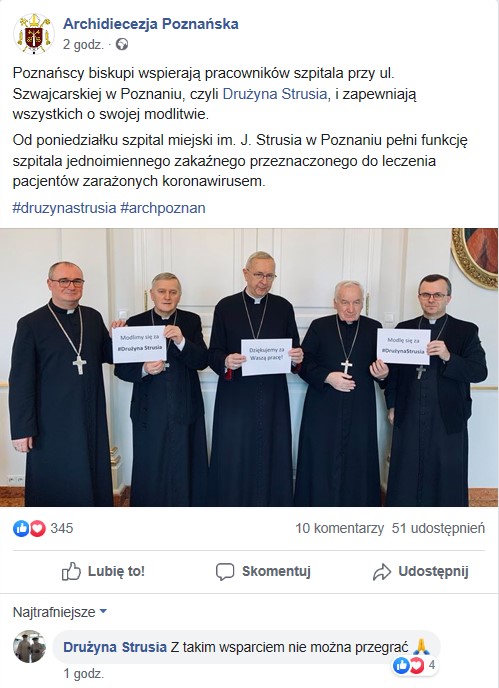This screenshot has width=499, height=688.
Task: Open Archidiecezja Poznańska page avatar
Action: tap(34, 34)
